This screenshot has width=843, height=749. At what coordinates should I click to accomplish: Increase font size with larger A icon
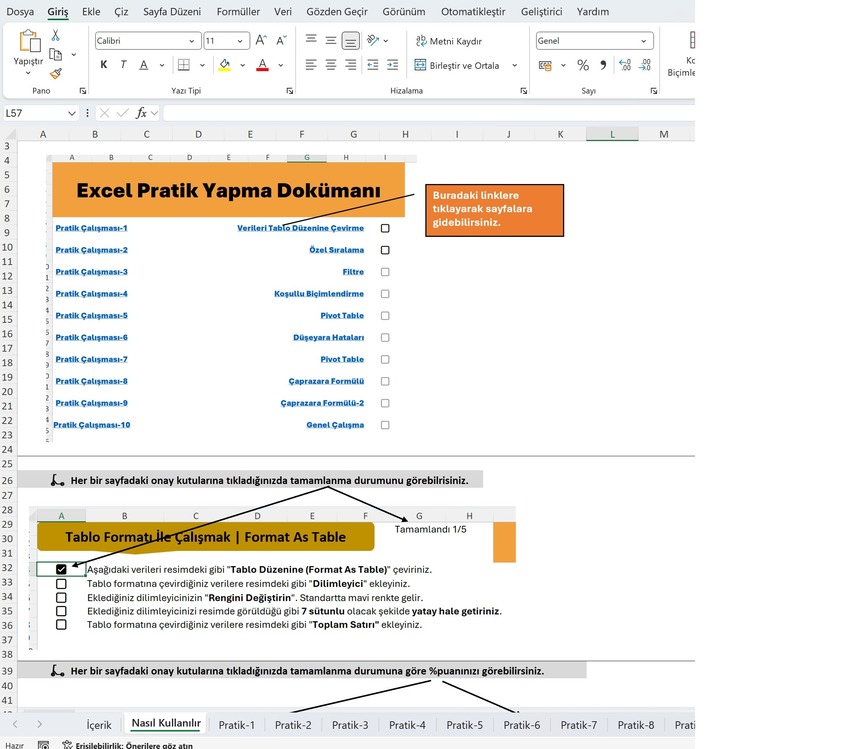(261, 40)
